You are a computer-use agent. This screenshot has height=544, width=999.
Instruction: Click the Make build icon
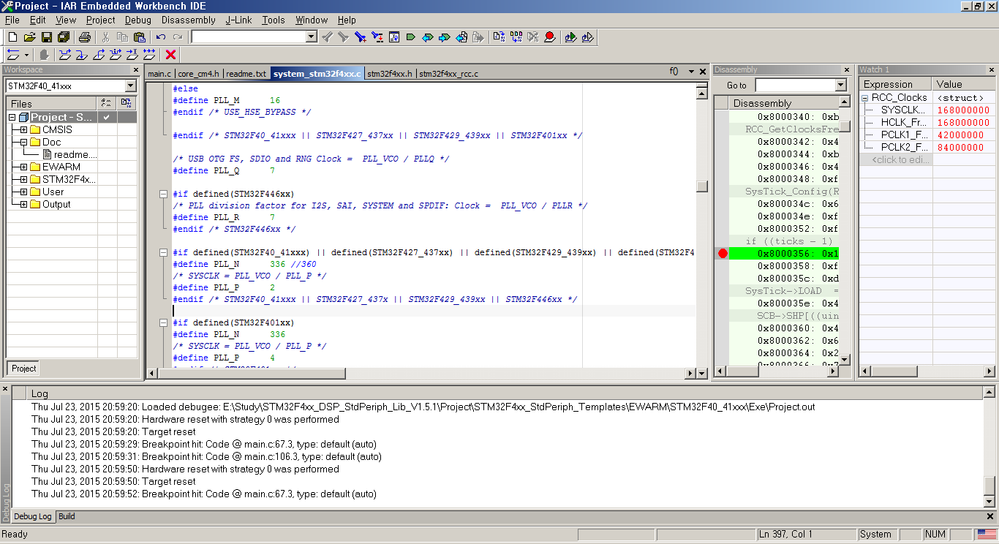pos(516,37)
